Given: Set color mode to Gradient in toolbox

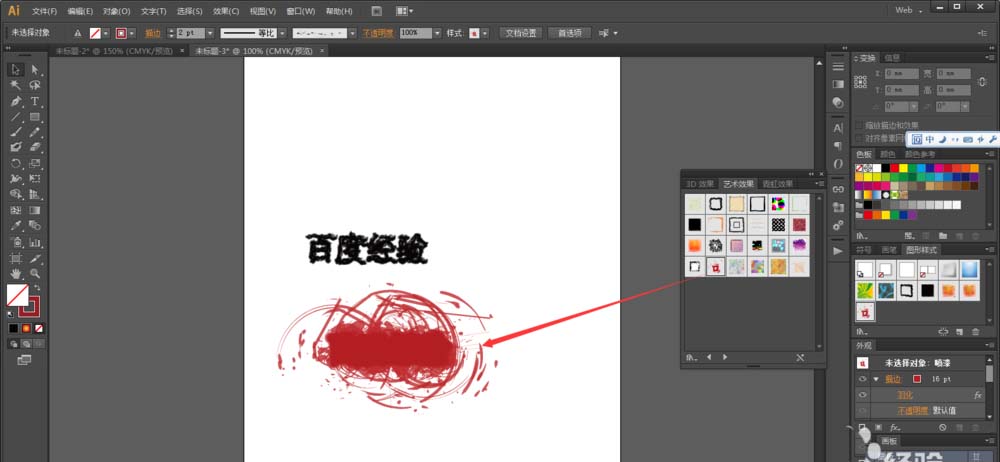Looking at the screenshot, I should pyautogui.click(x=26, y=328).
